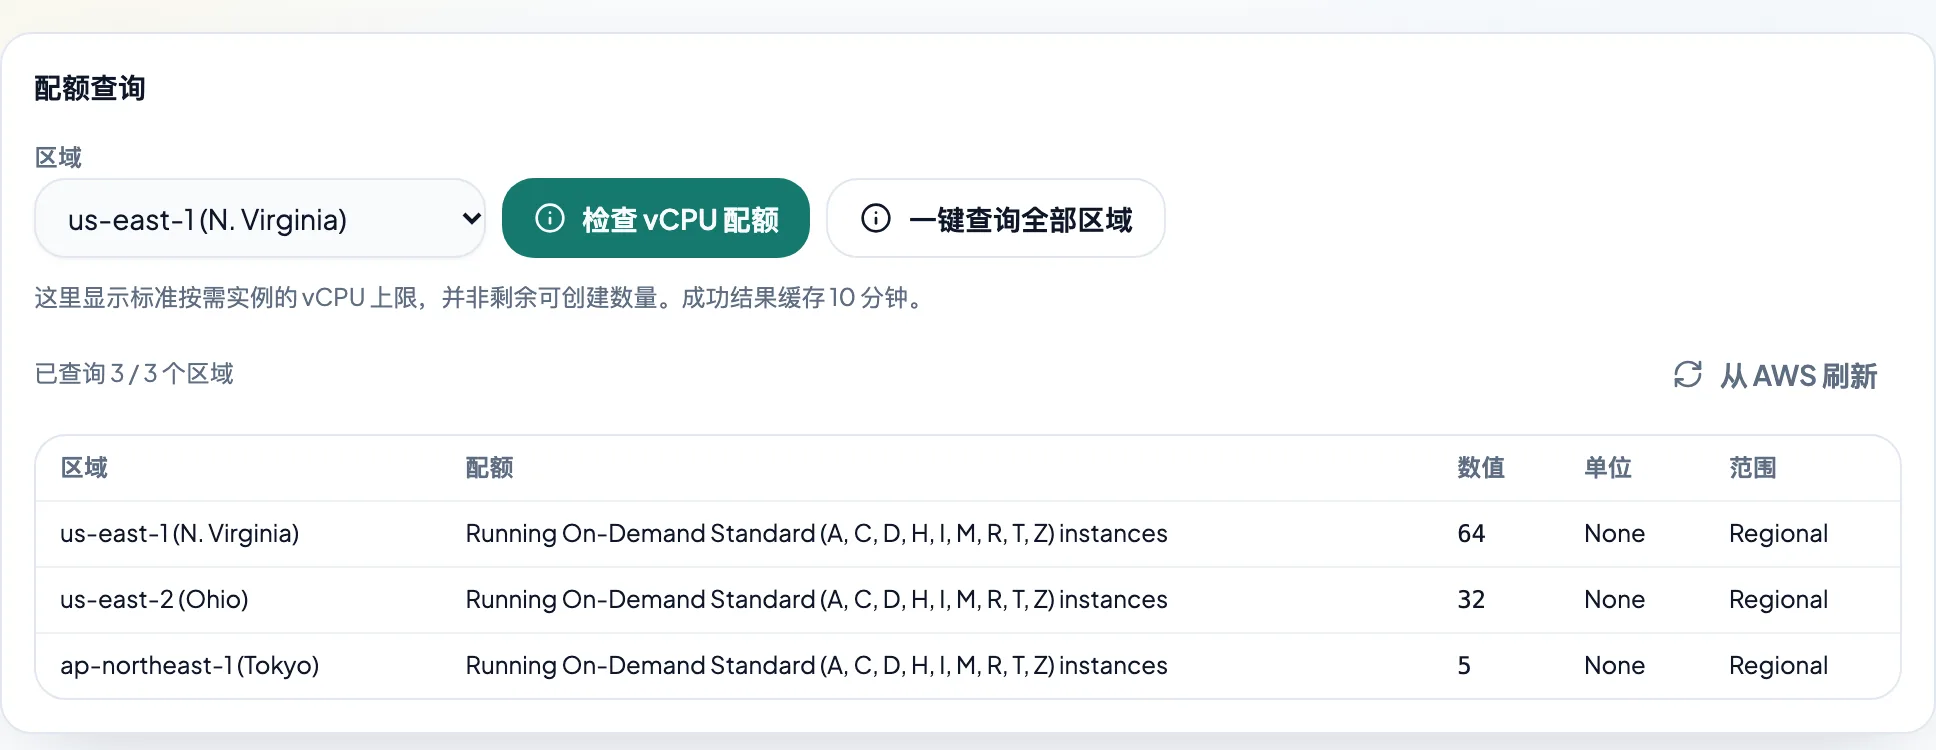Click the 单位 column header
The width and height of the screenshot is (1936, 750).
pyautogui.click(x=1608, y=468)
